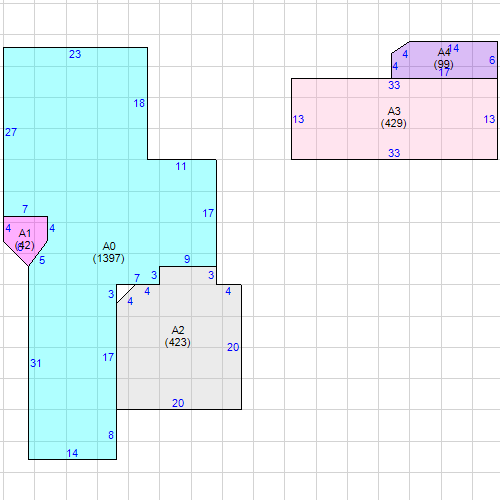Screen dimensions: 500x500
Task: Click the 31 dimension label in A0
Action: pos(36,363)
